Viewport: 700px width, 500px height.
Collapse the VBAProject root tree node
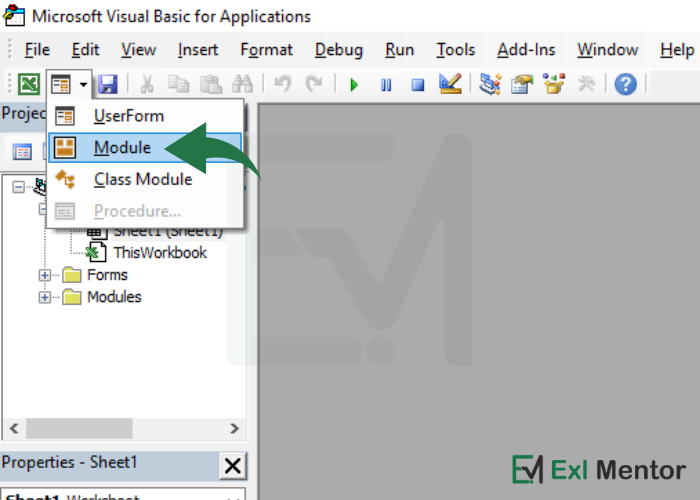click(x=18, y=187)
